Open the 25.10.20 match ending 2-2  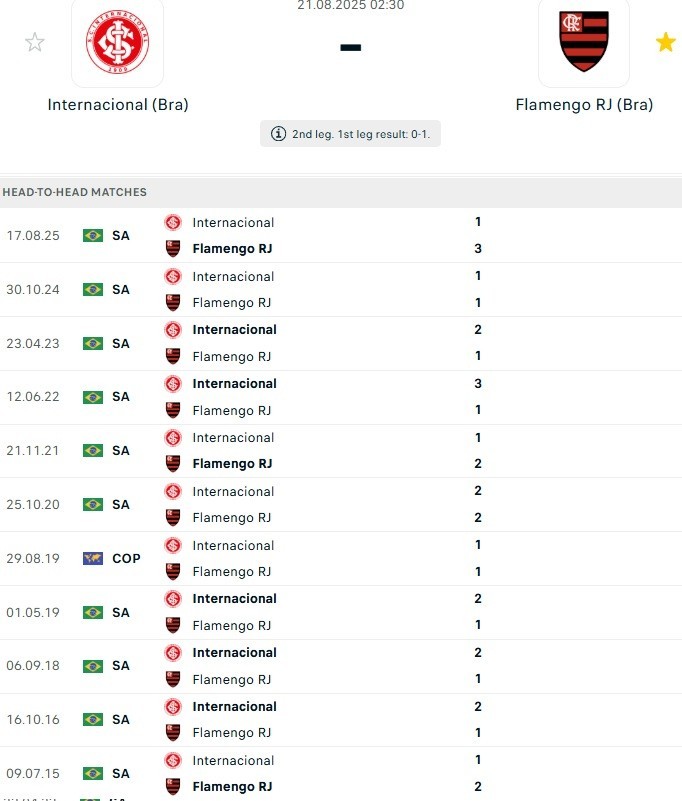tap(340, 504)
